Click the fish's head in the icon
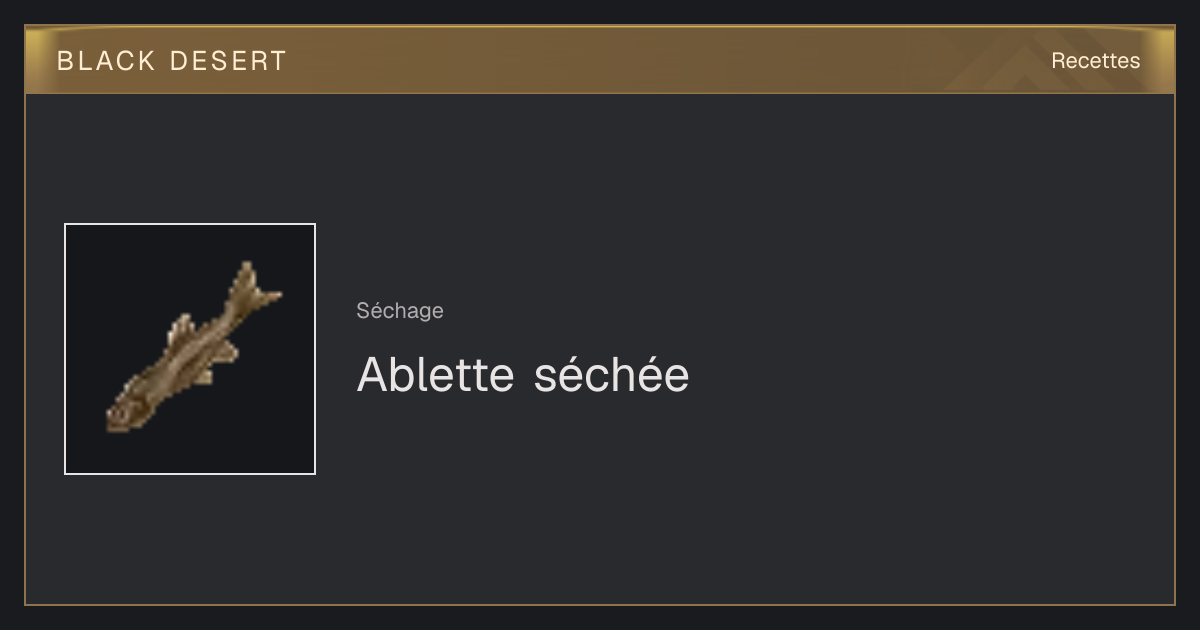The image size is (1200, 630). click(124, 411)
